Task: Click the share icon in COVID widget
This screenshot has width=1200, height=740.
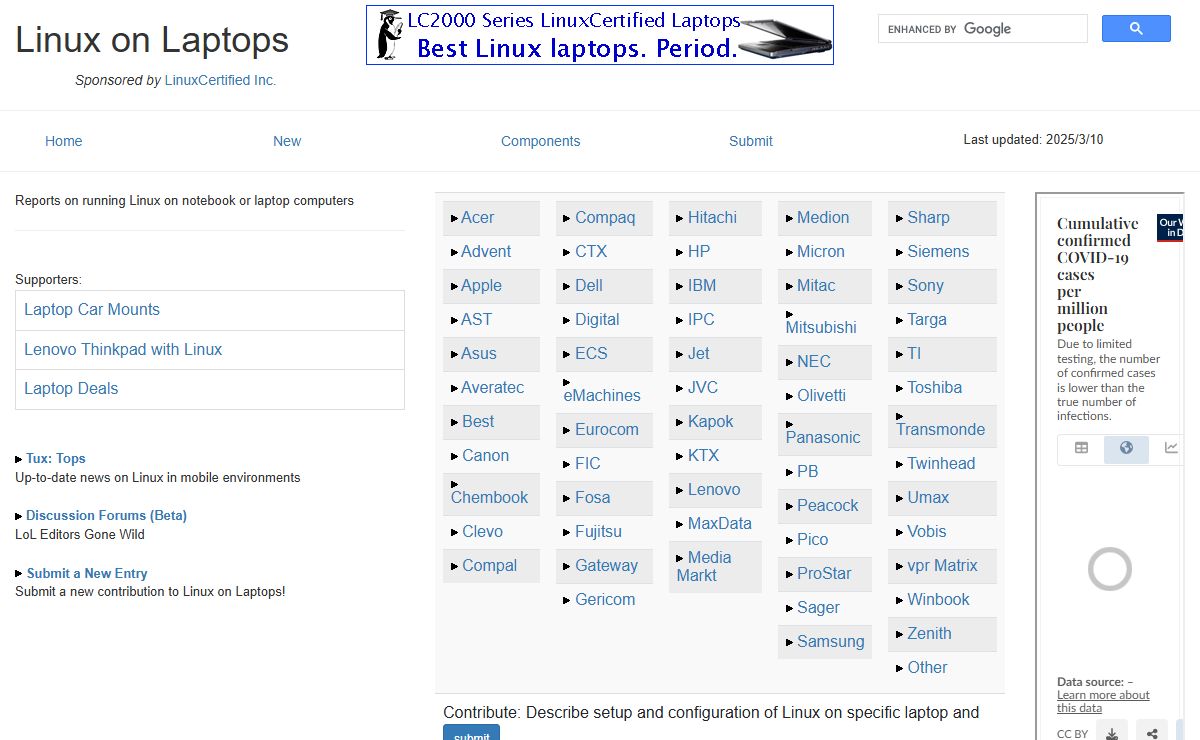Action: pos(1153,732)
